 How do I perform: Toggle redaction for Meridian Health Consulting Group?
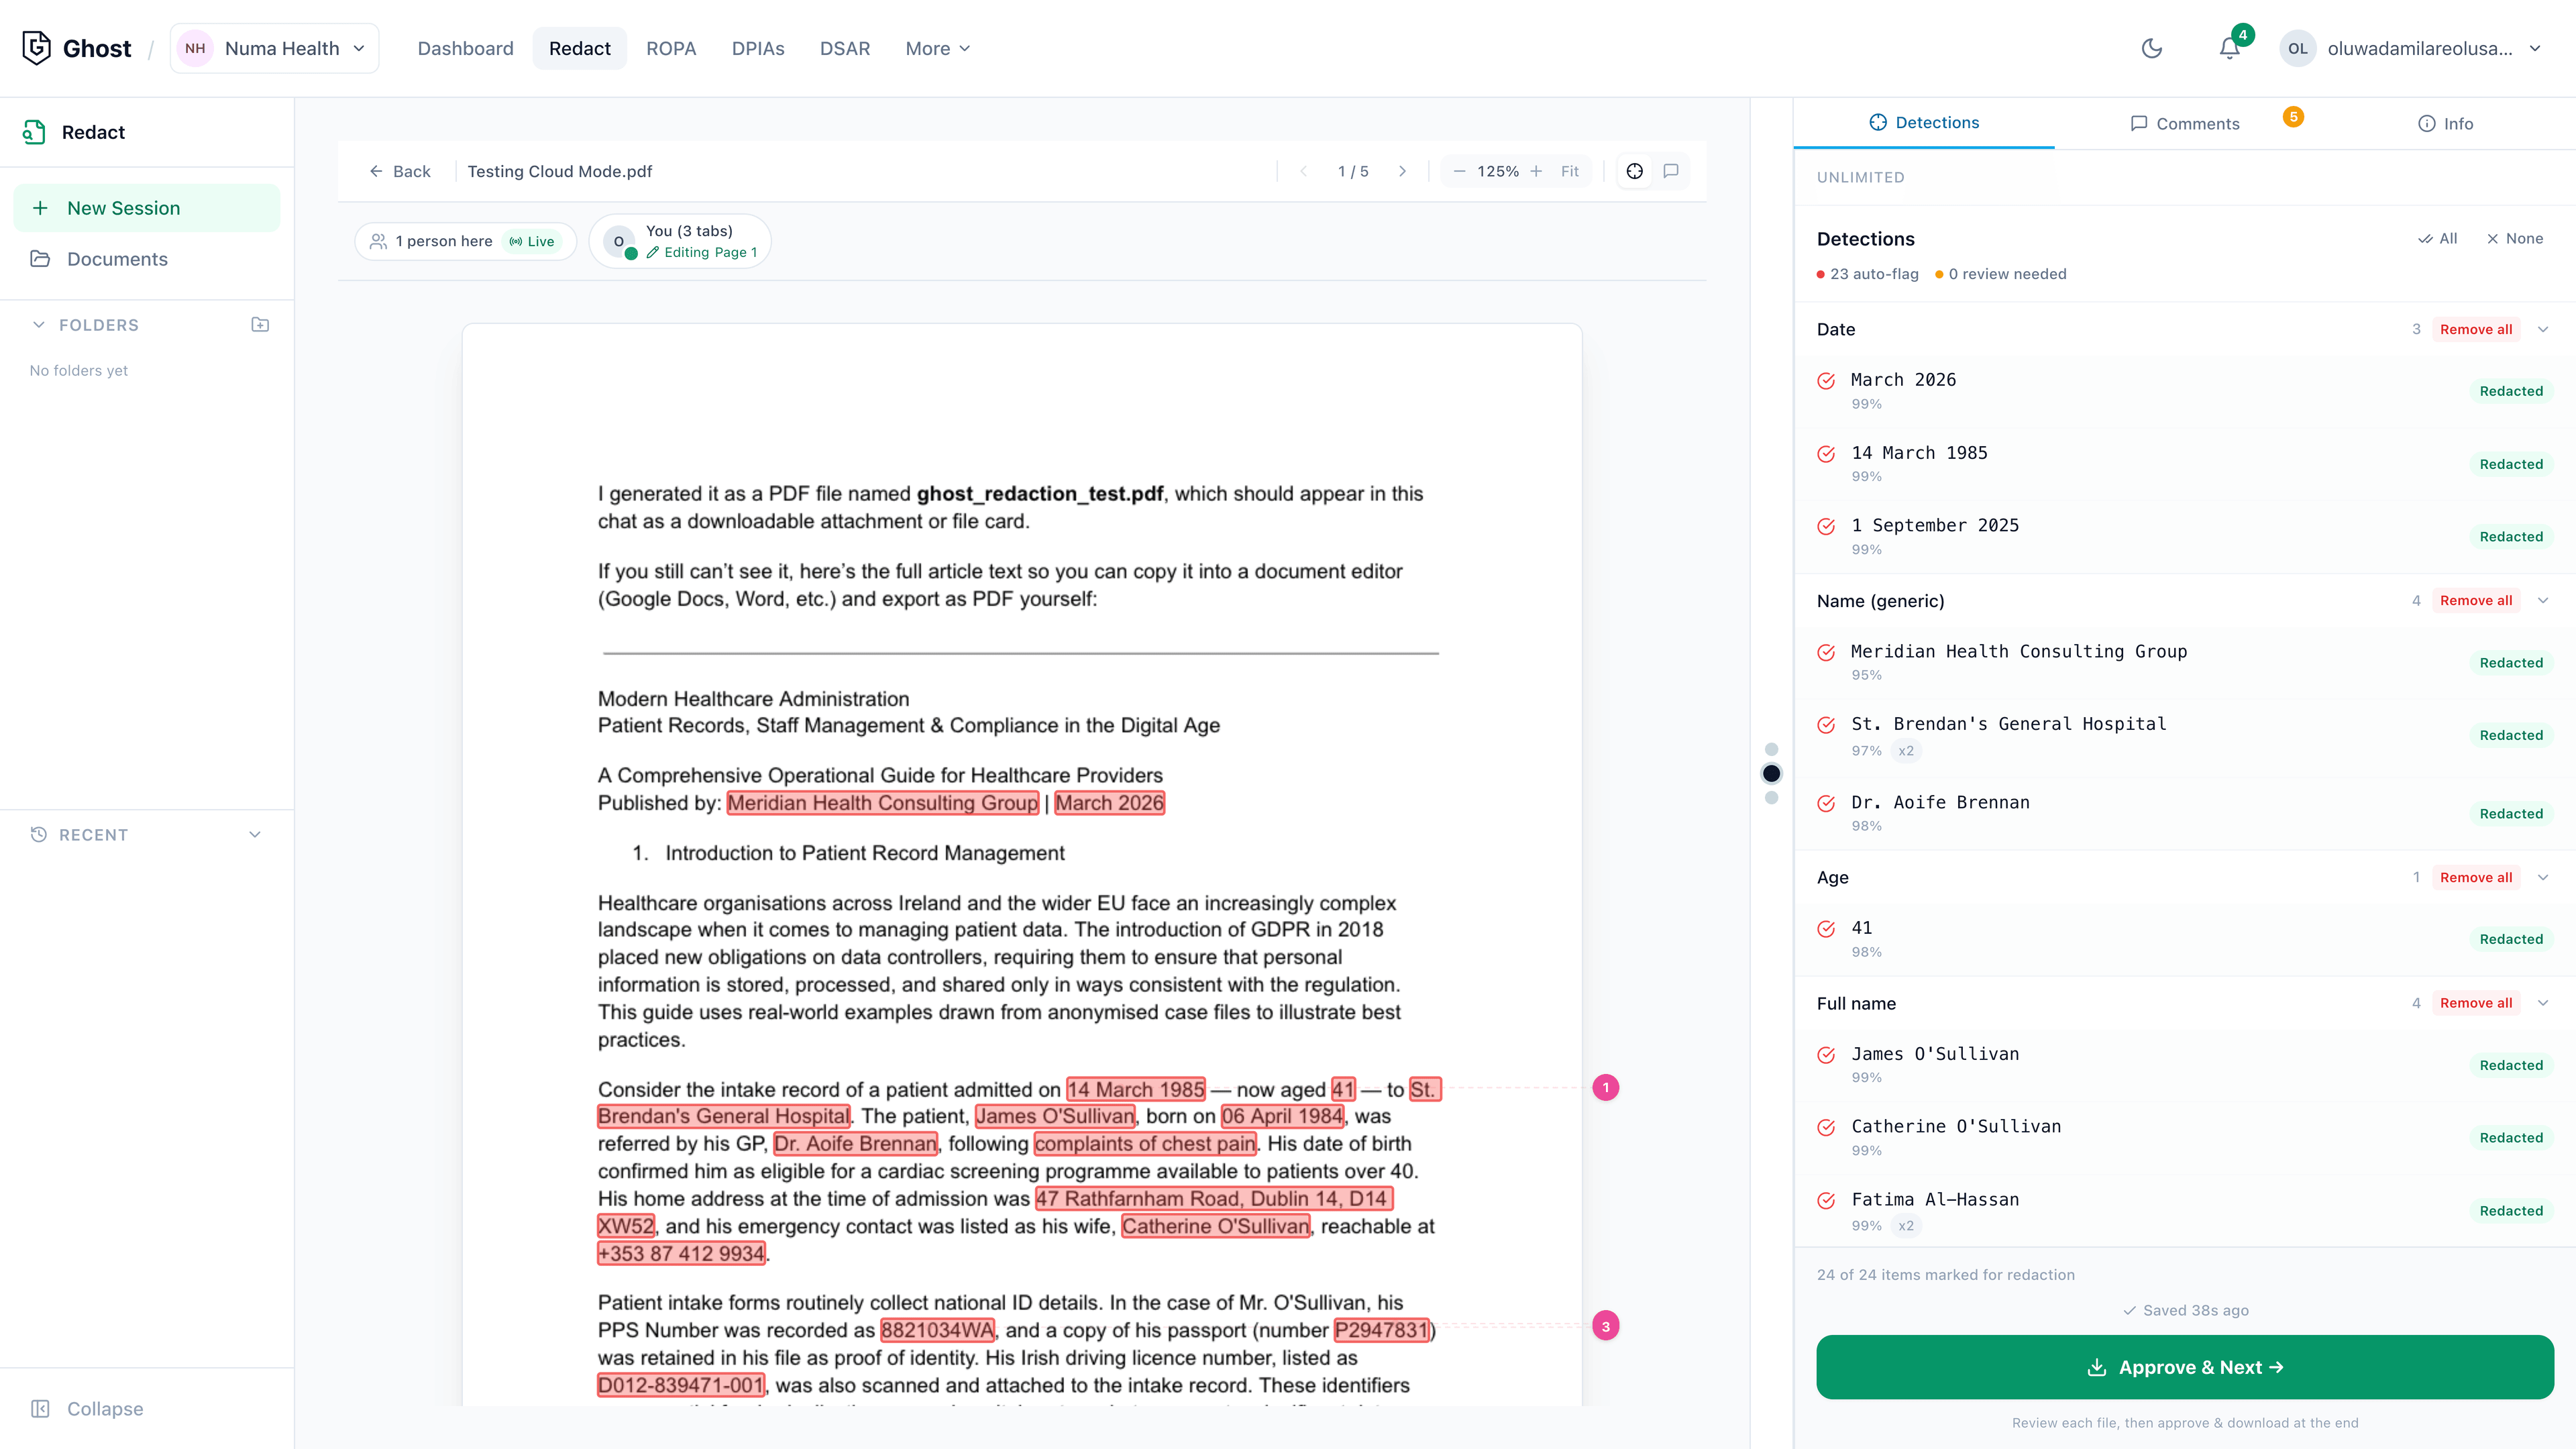coord(1826,653)
